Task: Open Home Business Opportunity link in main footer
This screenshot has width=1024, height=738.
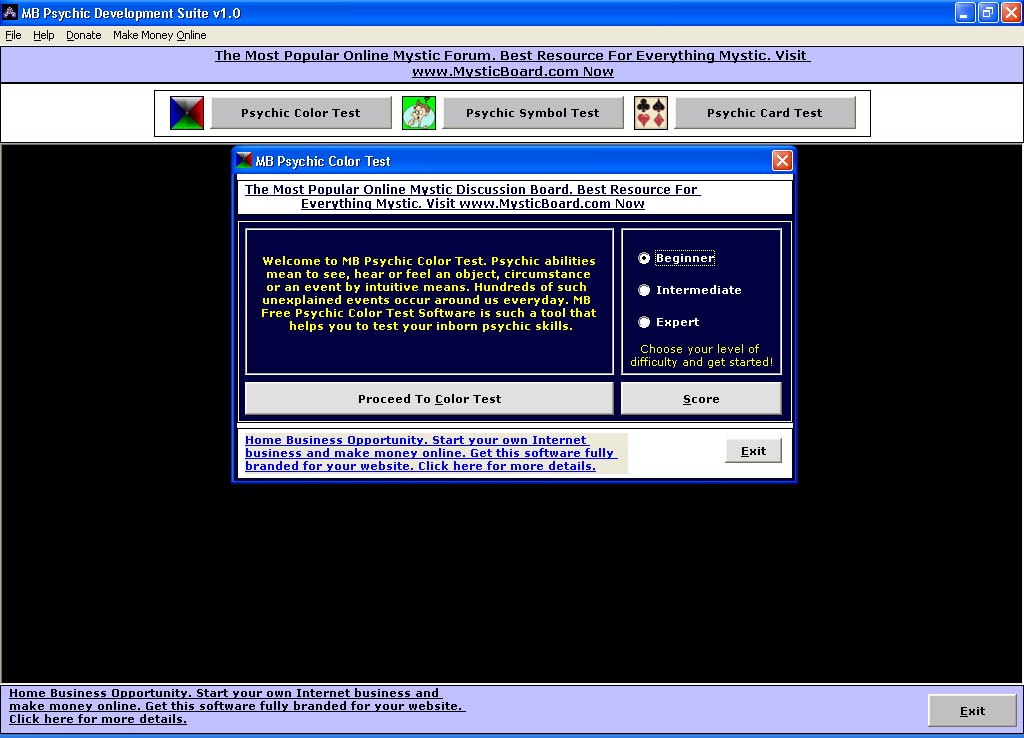Action: point(237,706)
